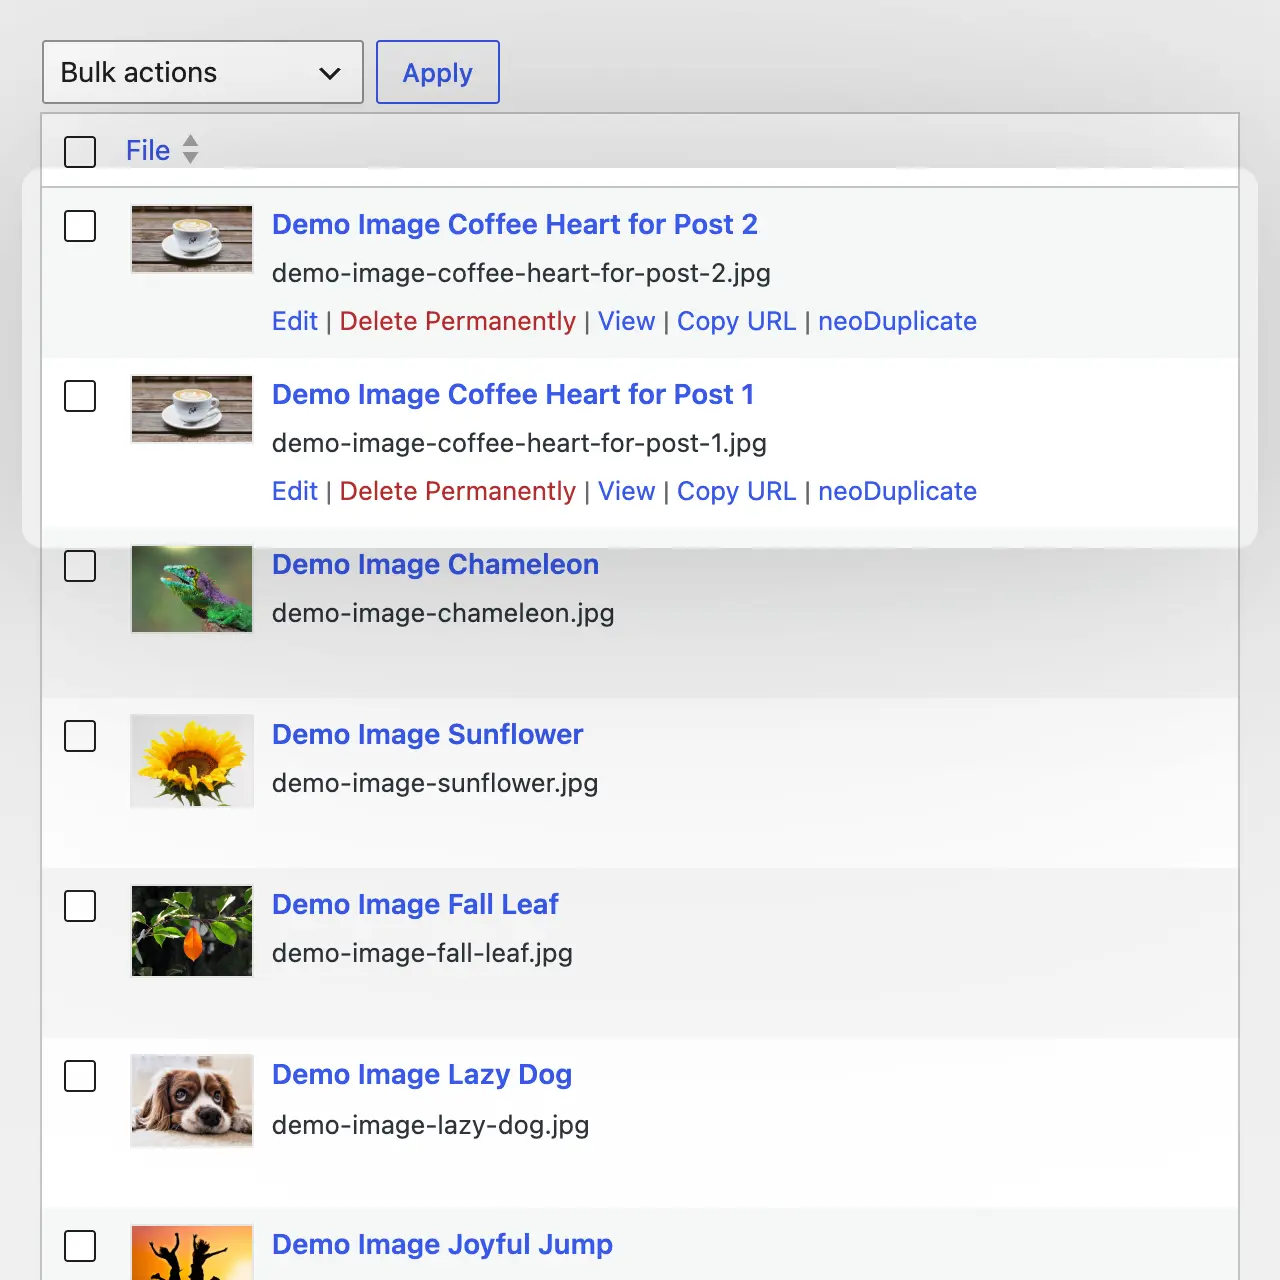The image size is (1280, 1280).
Task: Select the Coffee Heart for Post 2 checkbox
Action: [x=80, y=226]
